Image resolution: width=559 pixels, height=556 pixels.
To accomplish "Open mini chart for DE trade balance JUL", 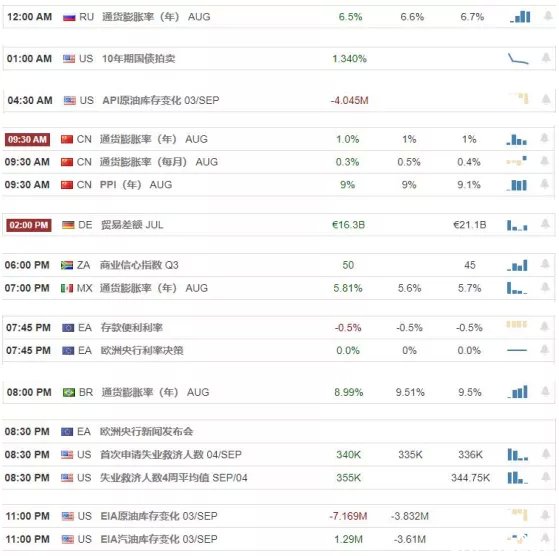I will pyautogui.click(x=517, y=225).
